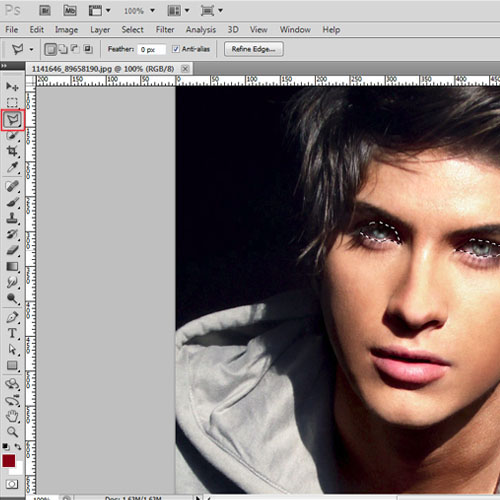The width and height of the screenshot is (500, 500).
Task: Open the Help menu
Action: 331,30
